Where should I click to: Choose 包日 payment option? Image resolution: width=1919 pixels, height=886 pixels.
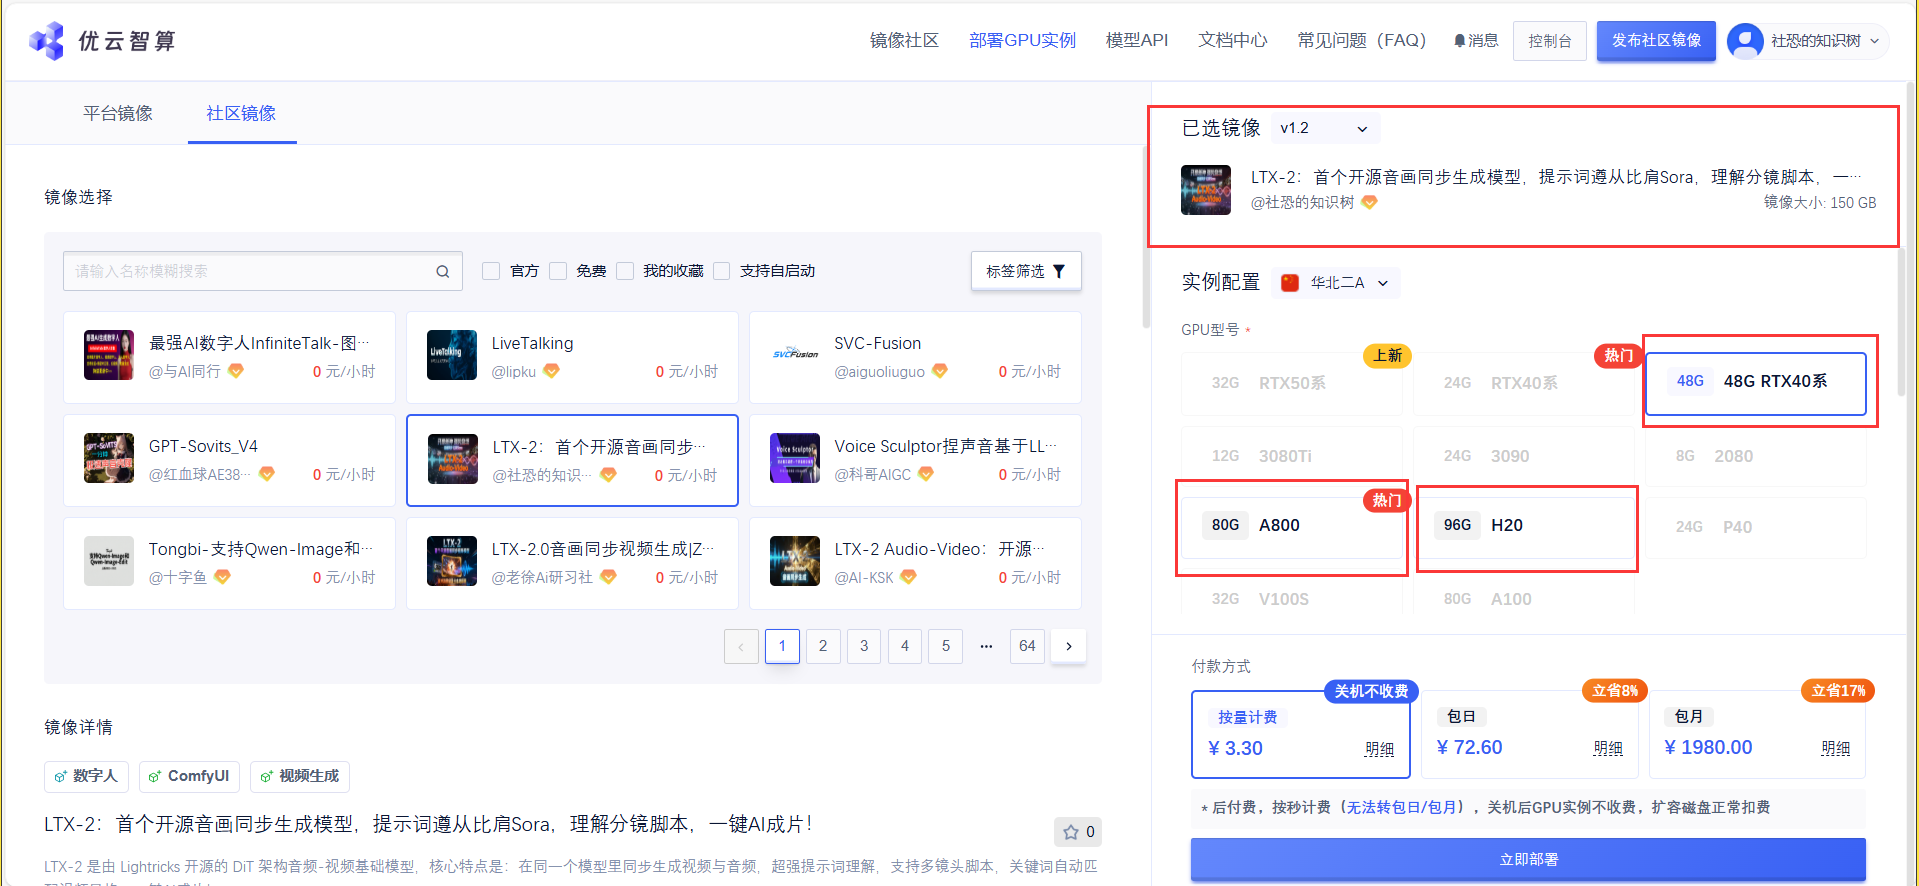1530,734
